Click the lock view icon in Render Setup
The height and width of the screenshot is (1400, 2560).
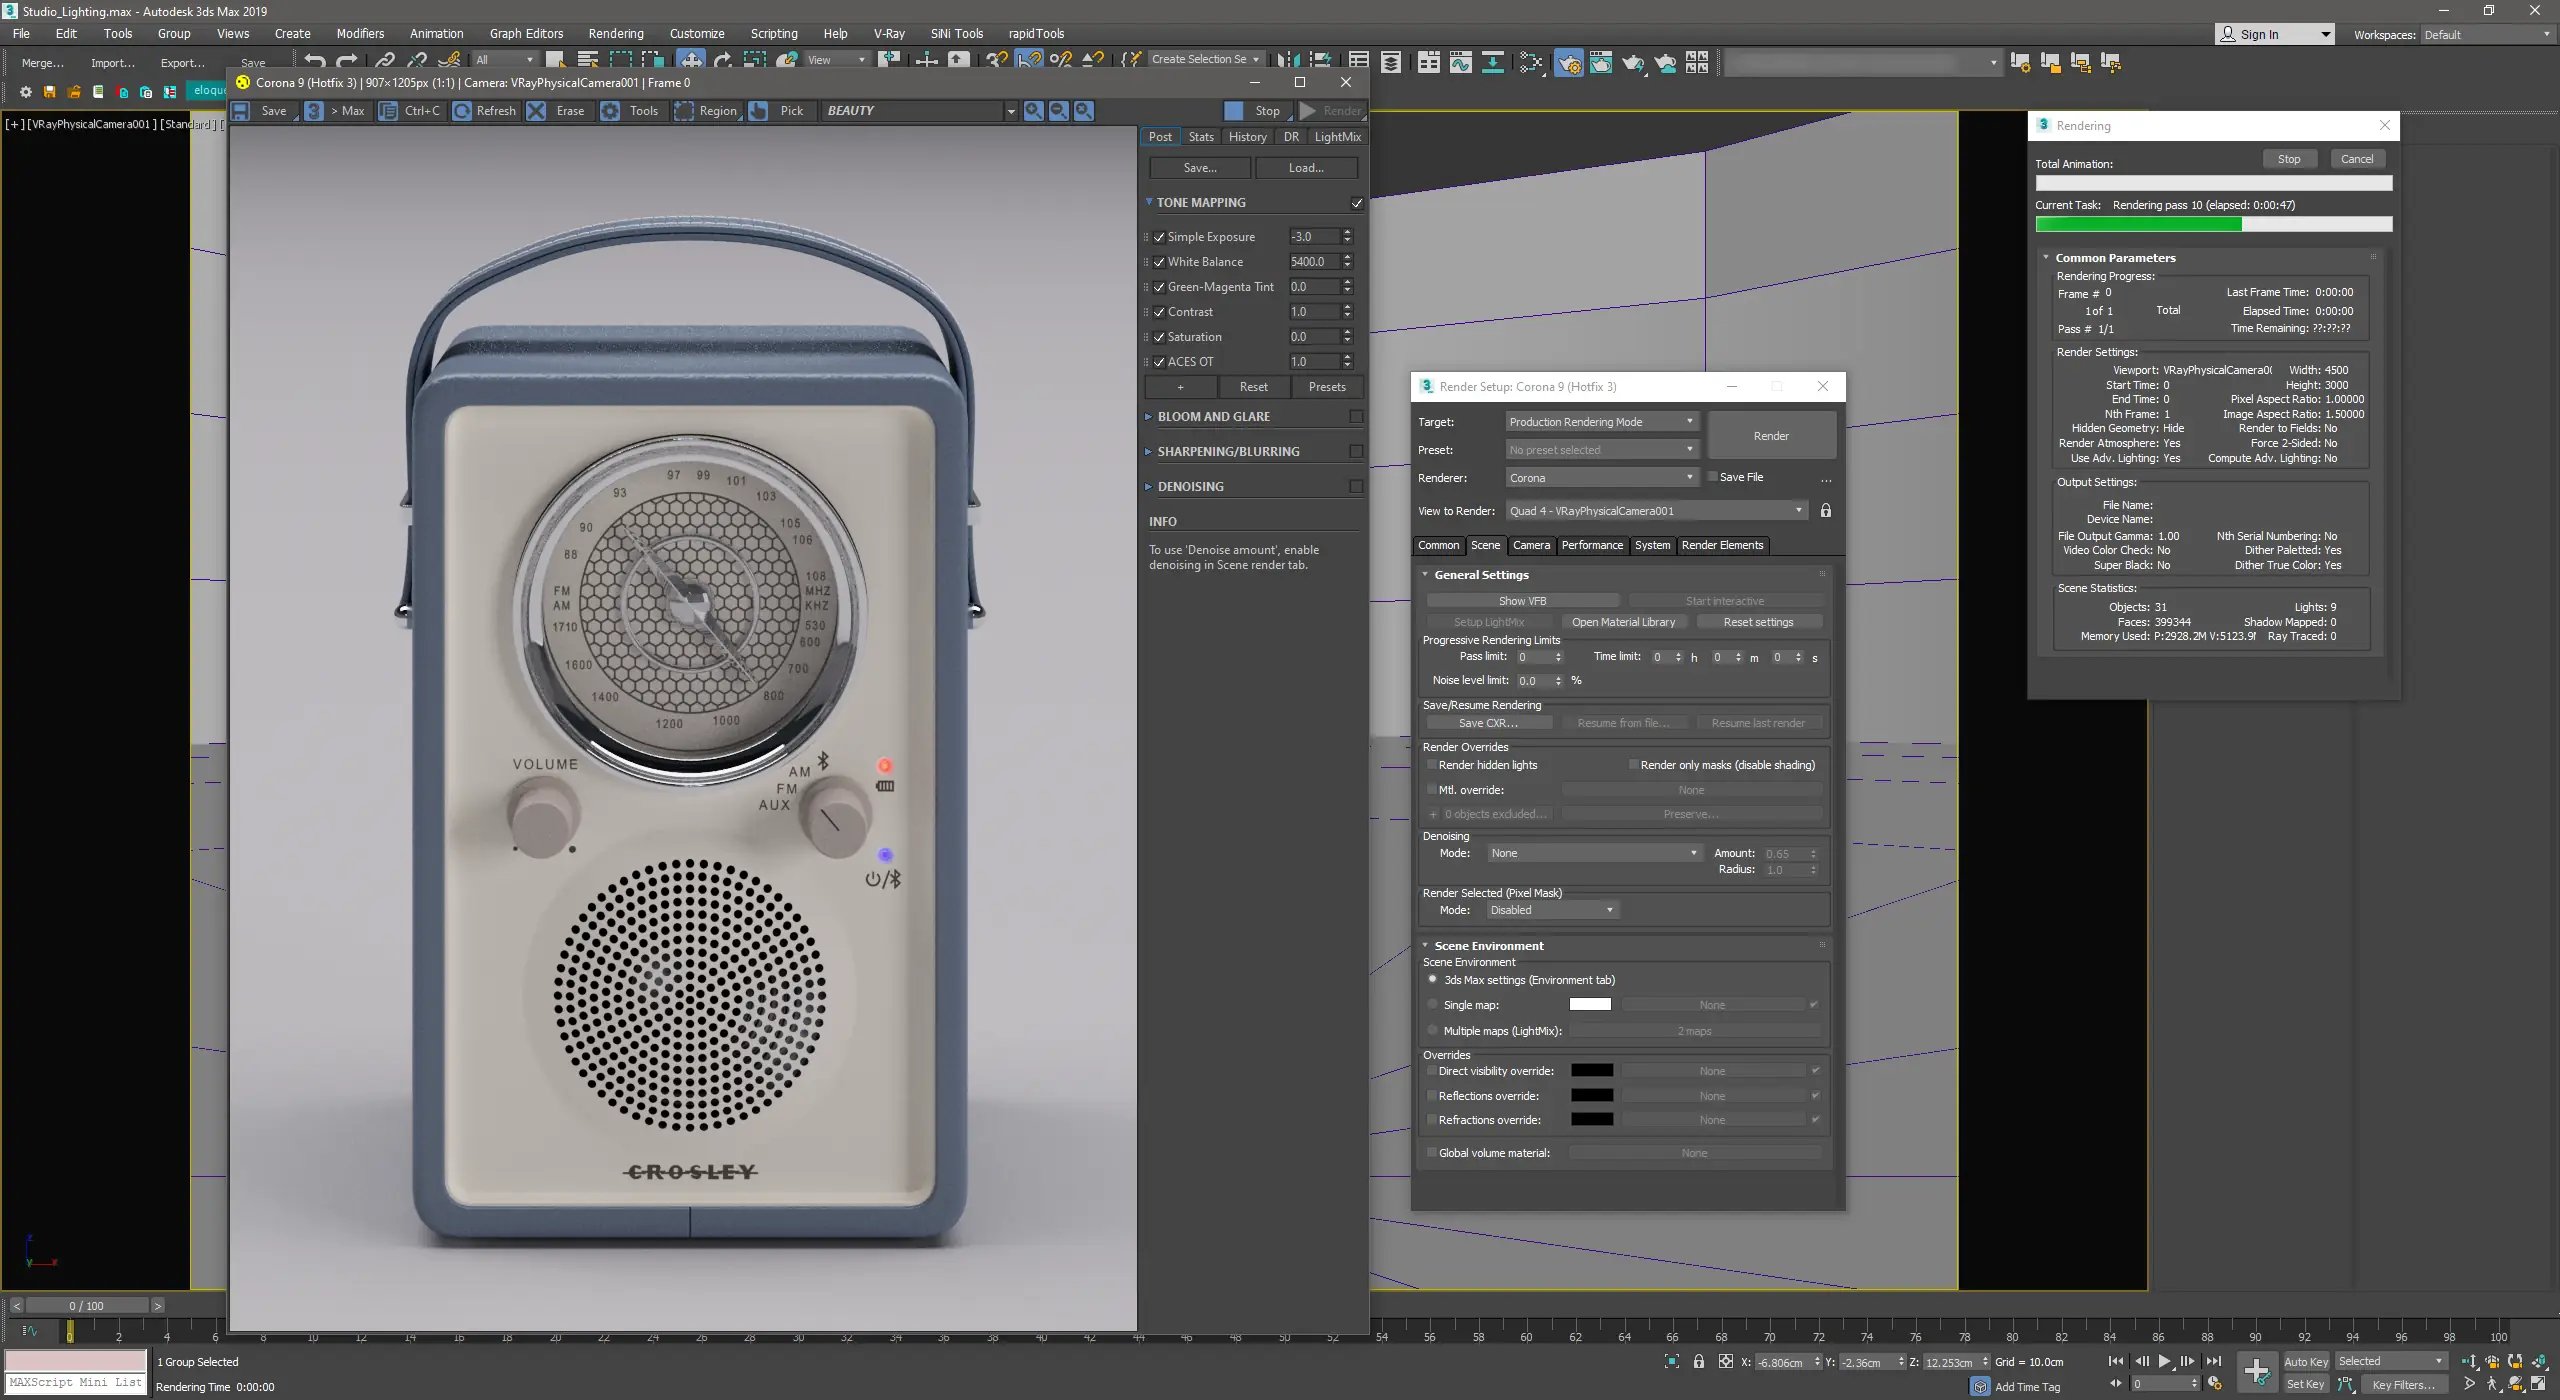(x=1826, y=511)
